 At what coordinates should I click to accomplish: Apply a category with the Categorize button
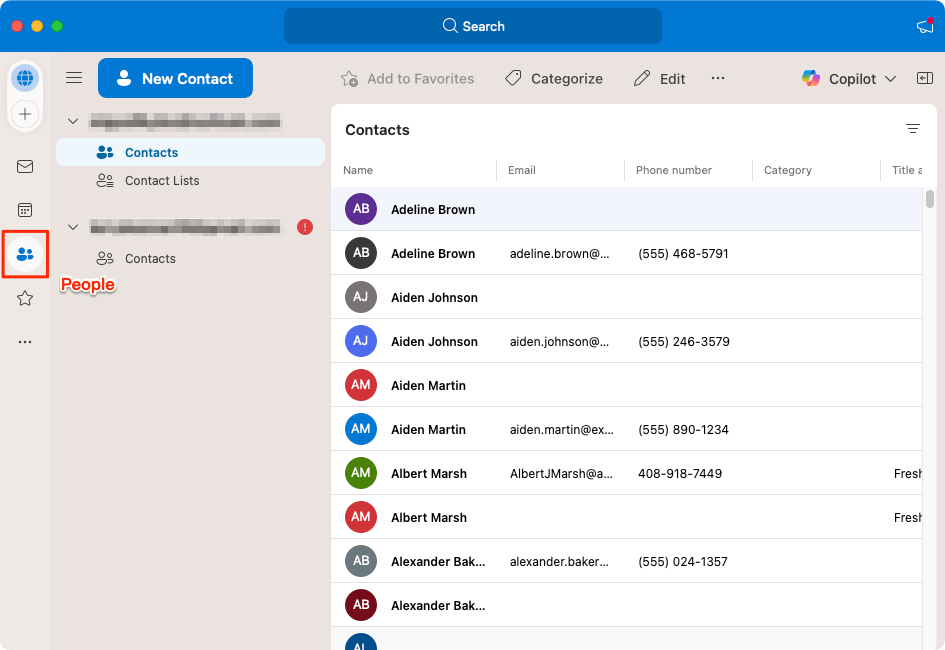click(x=553, y=78)
